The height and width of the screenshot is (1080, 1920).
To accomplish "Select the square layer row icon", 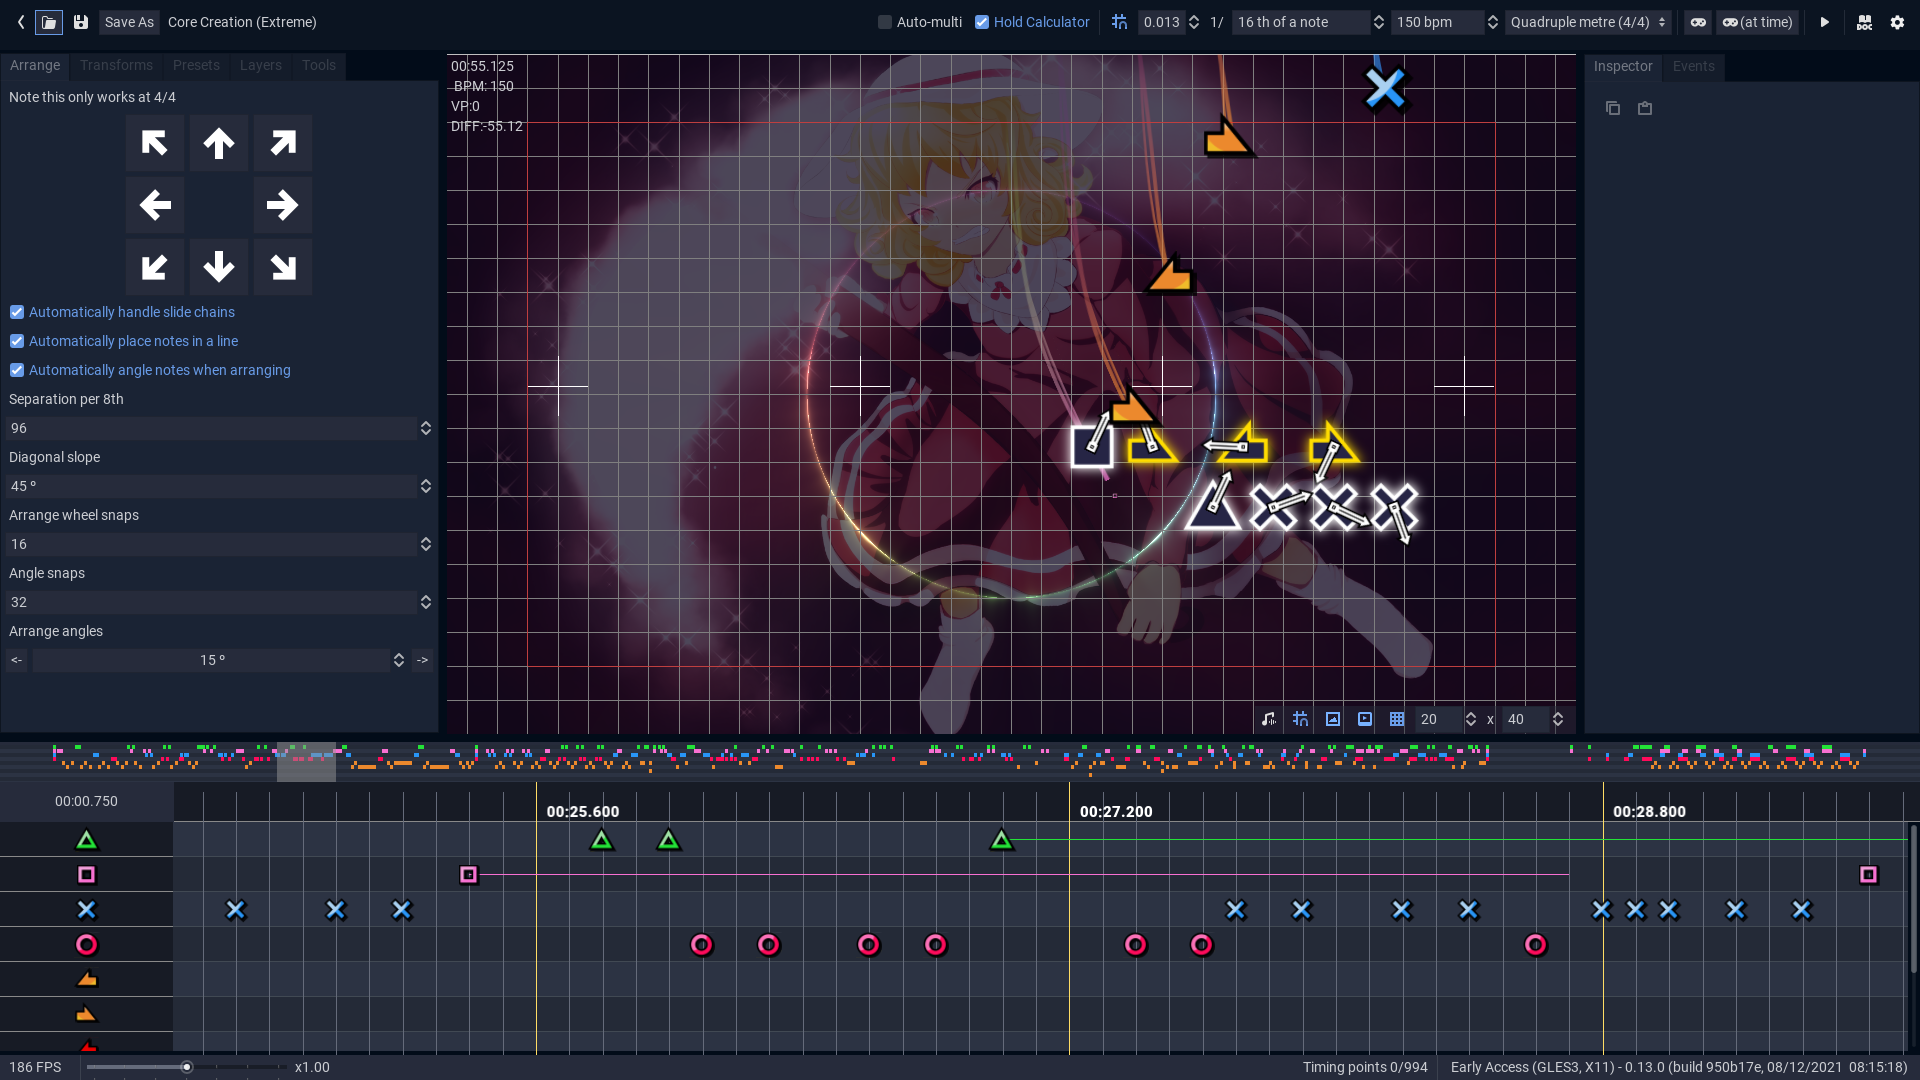I will point(87,875).
